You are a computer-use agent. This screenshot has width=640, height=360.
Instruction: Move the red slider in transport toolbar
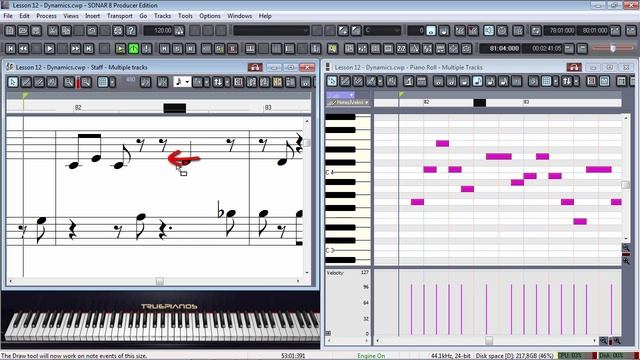(x=613, y=48)
